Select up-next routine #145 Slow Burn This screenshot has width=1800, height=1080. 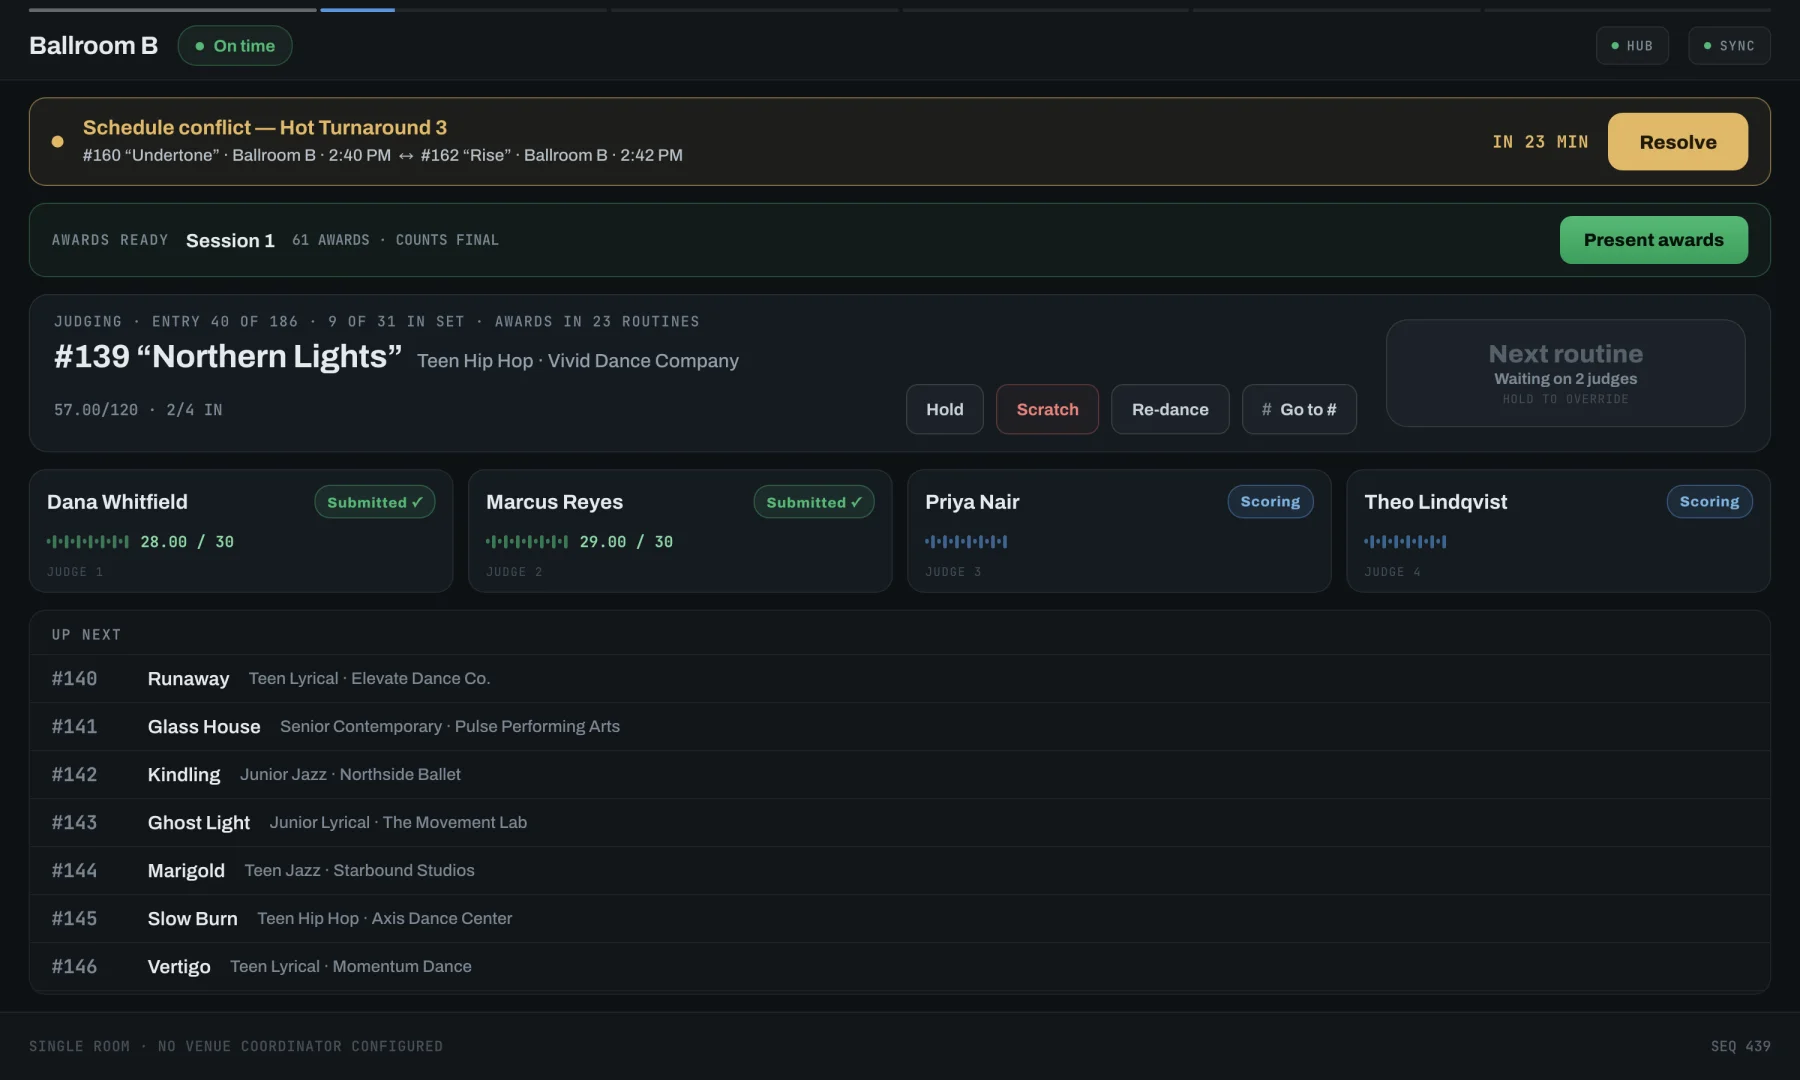pos(900,919)
